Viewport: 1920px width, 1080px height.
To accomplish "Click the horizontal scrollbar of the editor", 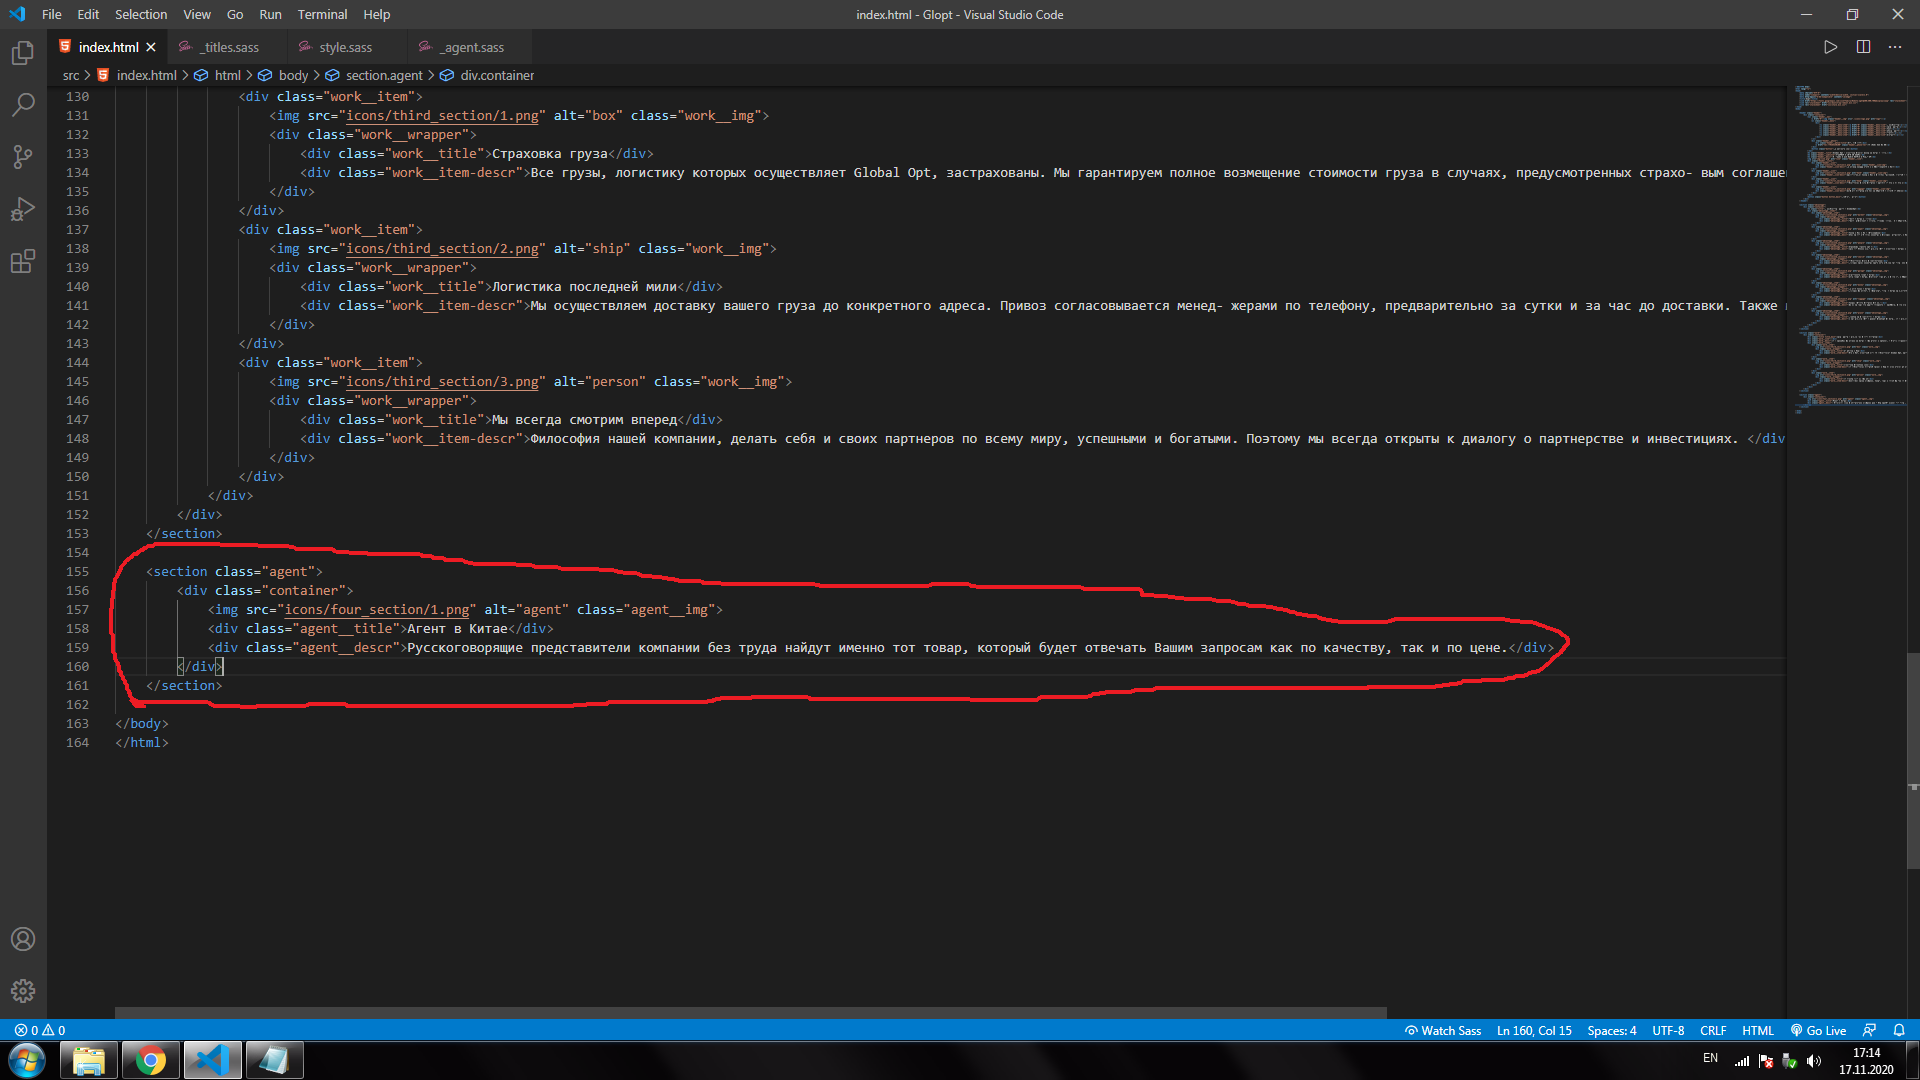I will coord(750,1012).
